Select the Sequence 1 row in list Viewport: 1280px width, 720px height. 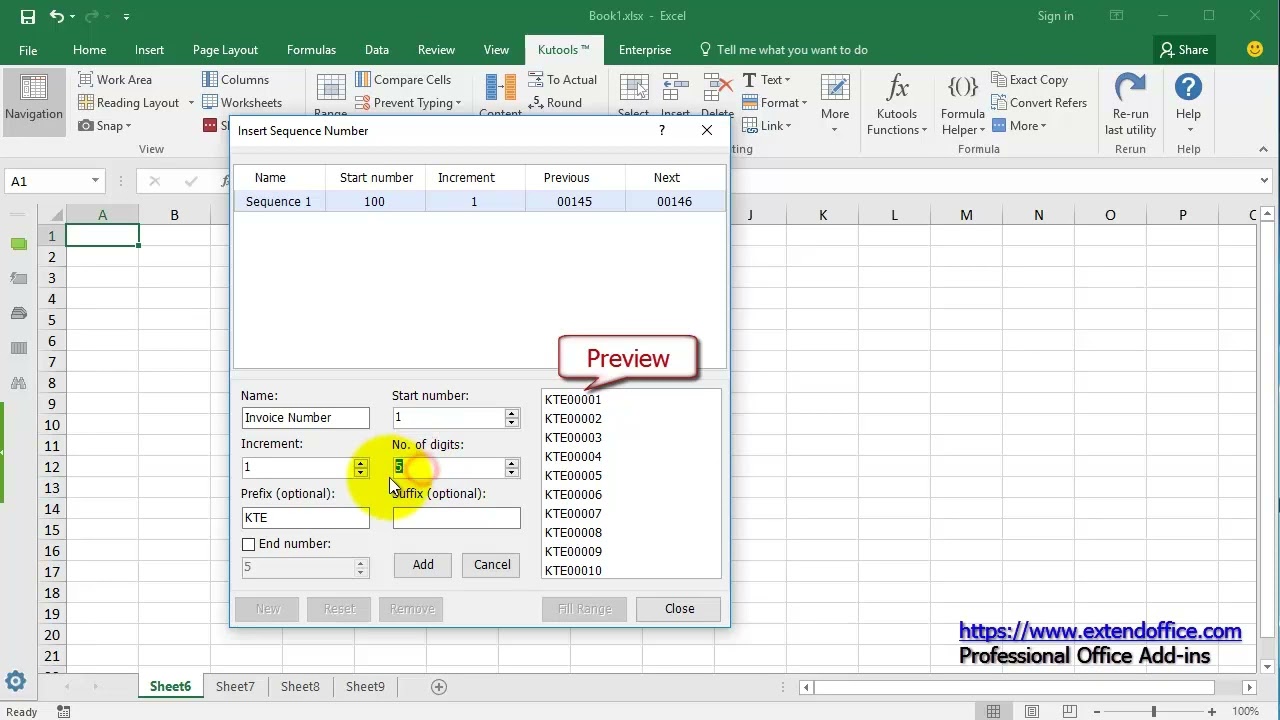(x=480, y=202)
